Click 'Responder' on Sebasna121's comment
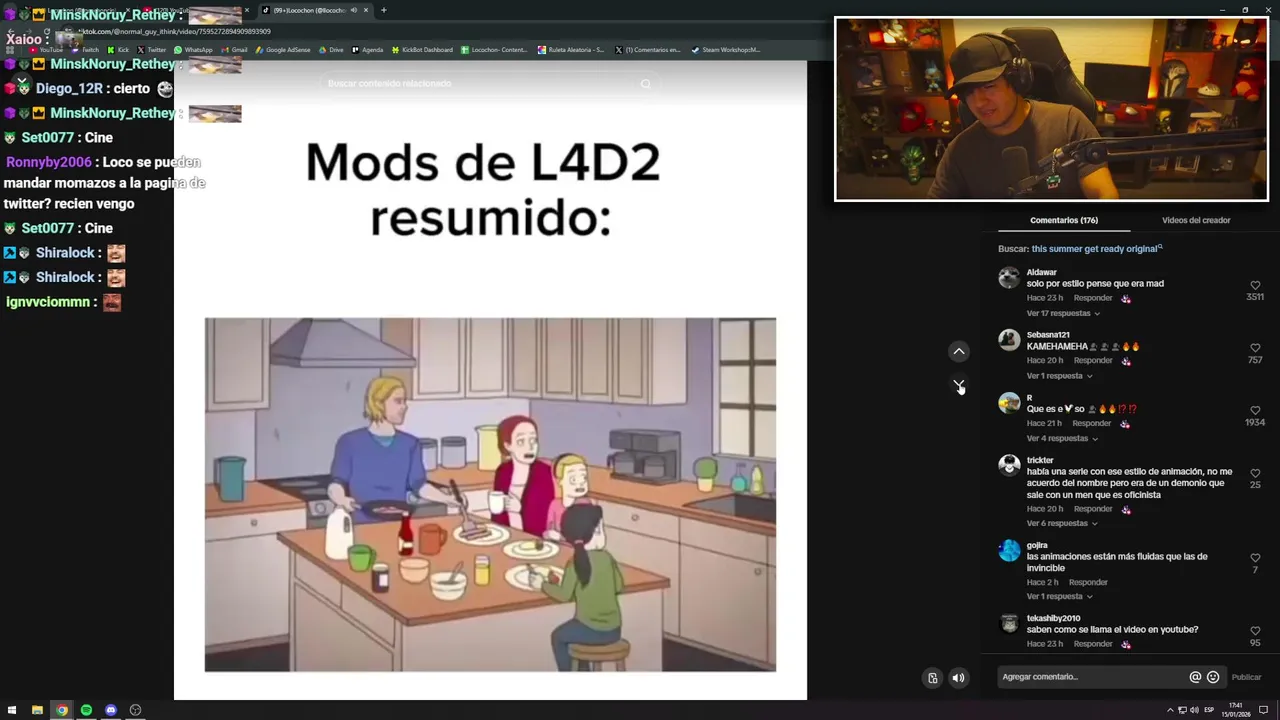Screen dimensions: 1280x720 click(1093, 360)
